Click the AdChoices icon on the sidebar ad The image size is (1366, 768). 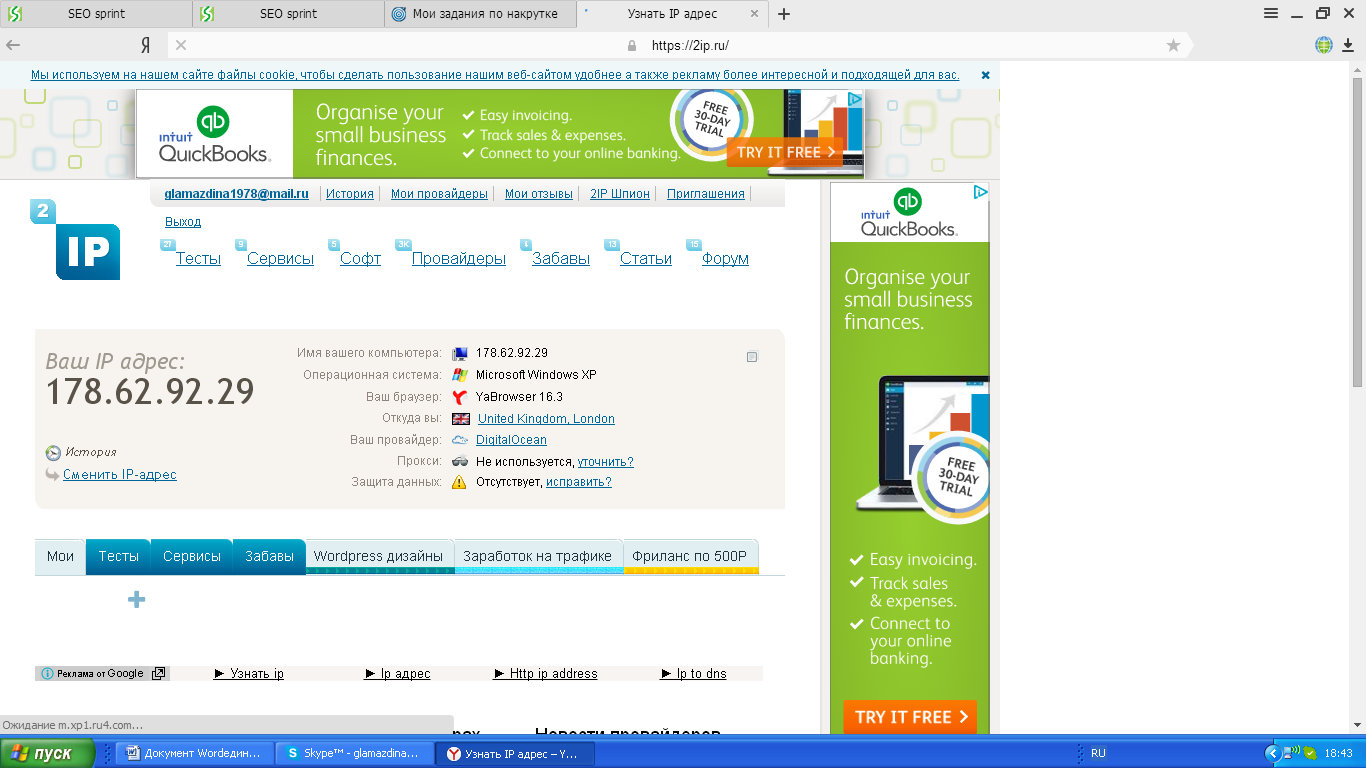pos(981,192)
